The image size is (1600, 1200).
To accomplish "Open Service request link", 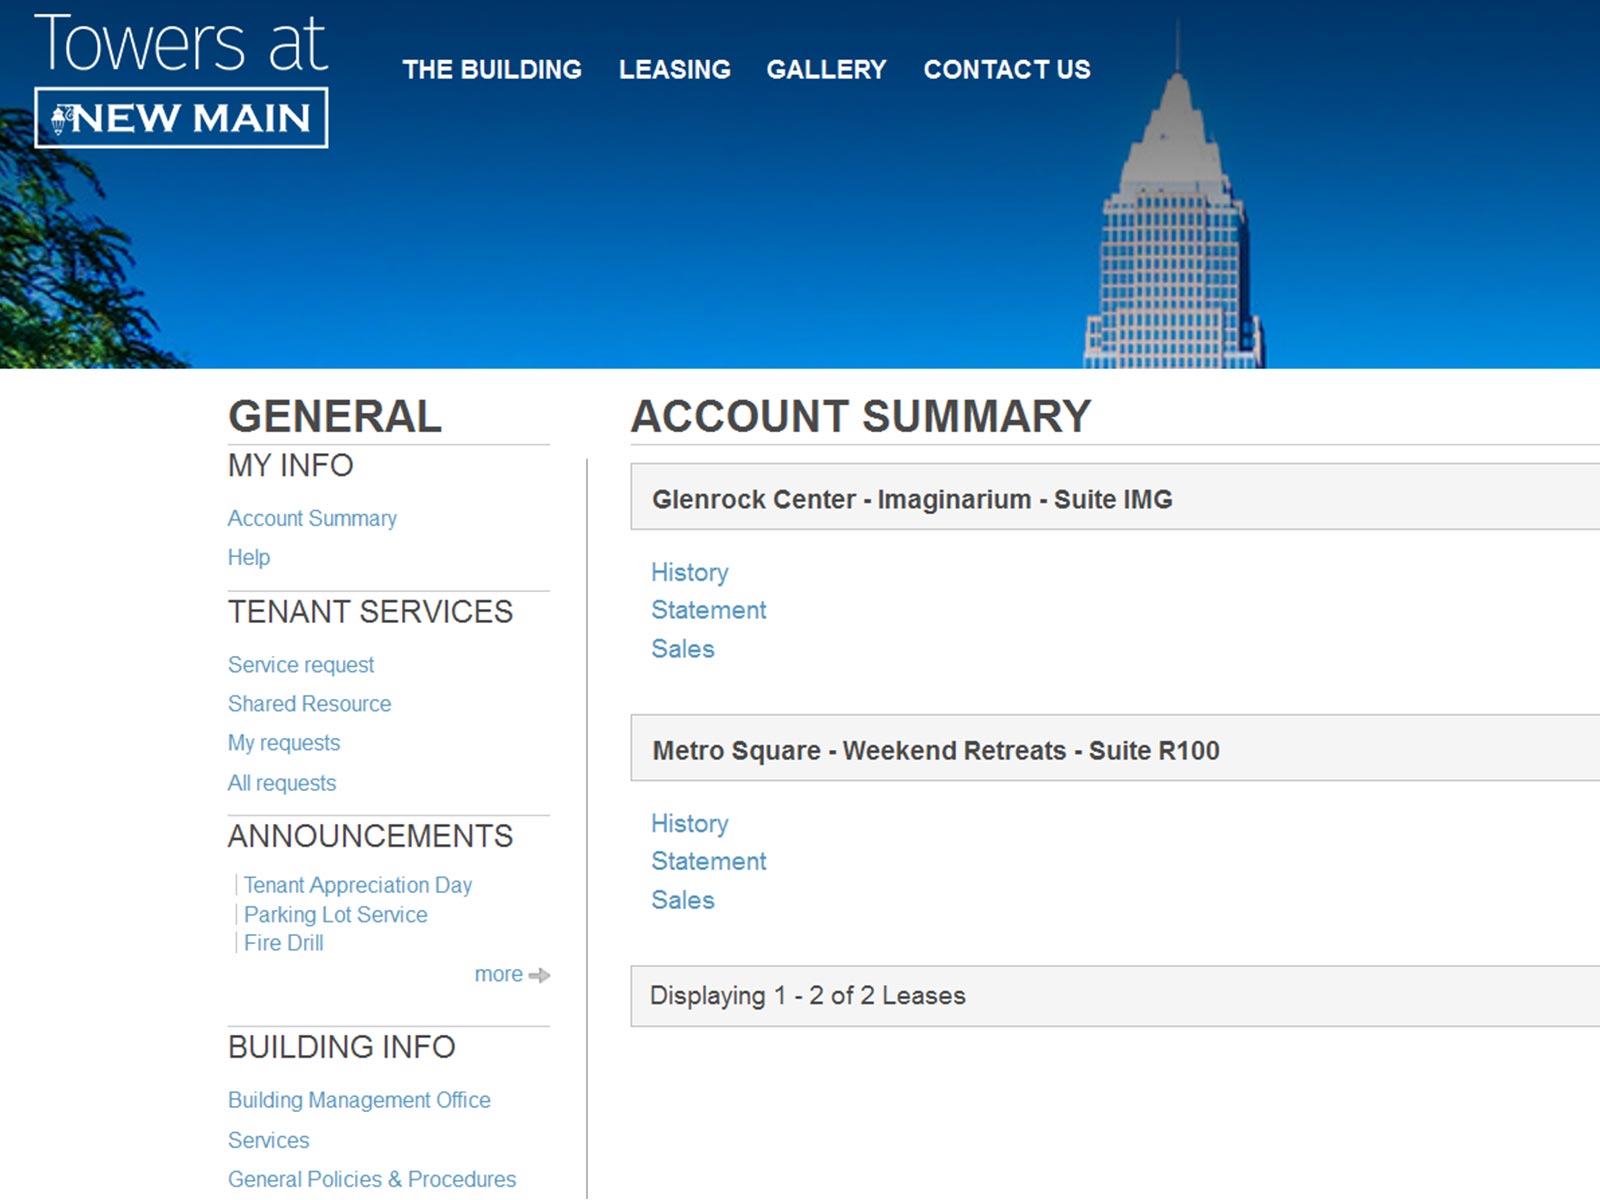I will tap(301, 665).
